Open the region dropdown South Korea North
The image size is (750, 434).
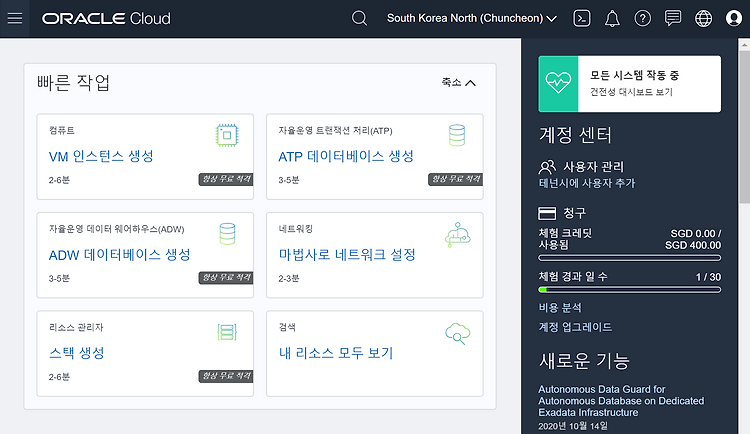472,19
